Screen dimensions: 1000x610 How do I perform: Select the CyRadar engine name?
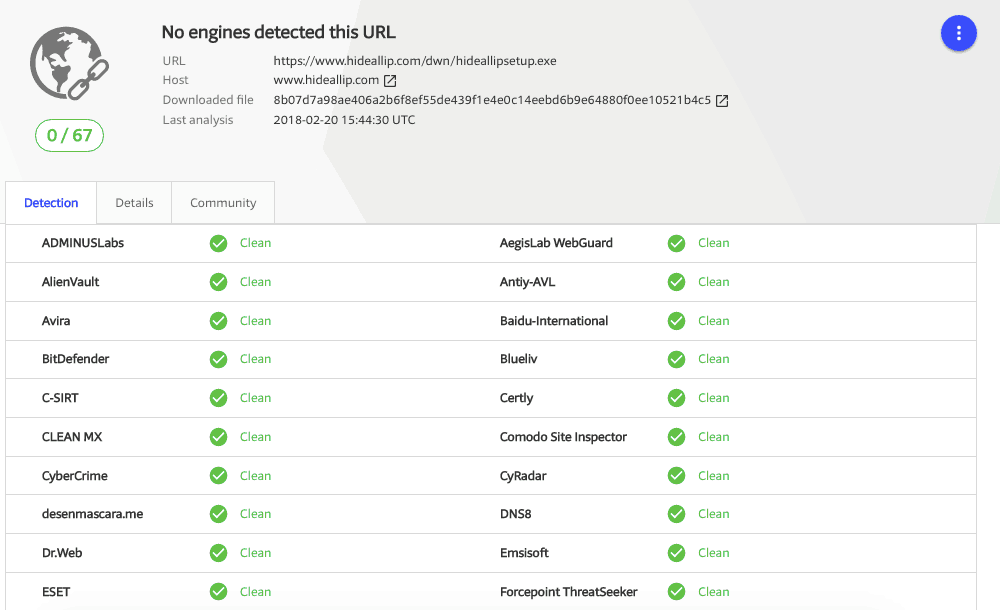coord(523,476)
